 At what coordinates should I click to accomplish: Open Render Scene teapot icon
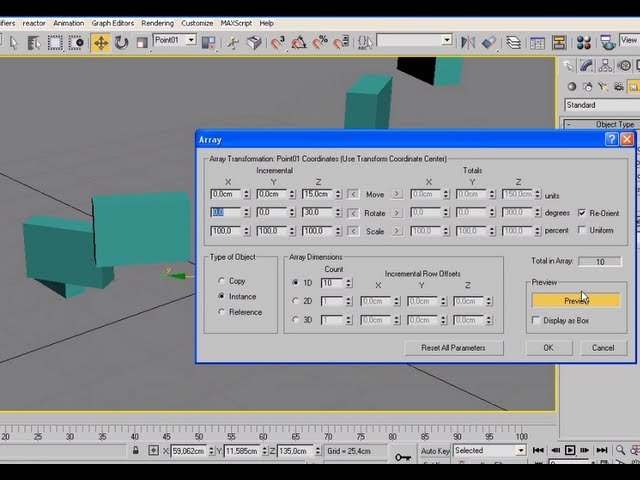tap(608, 42)
